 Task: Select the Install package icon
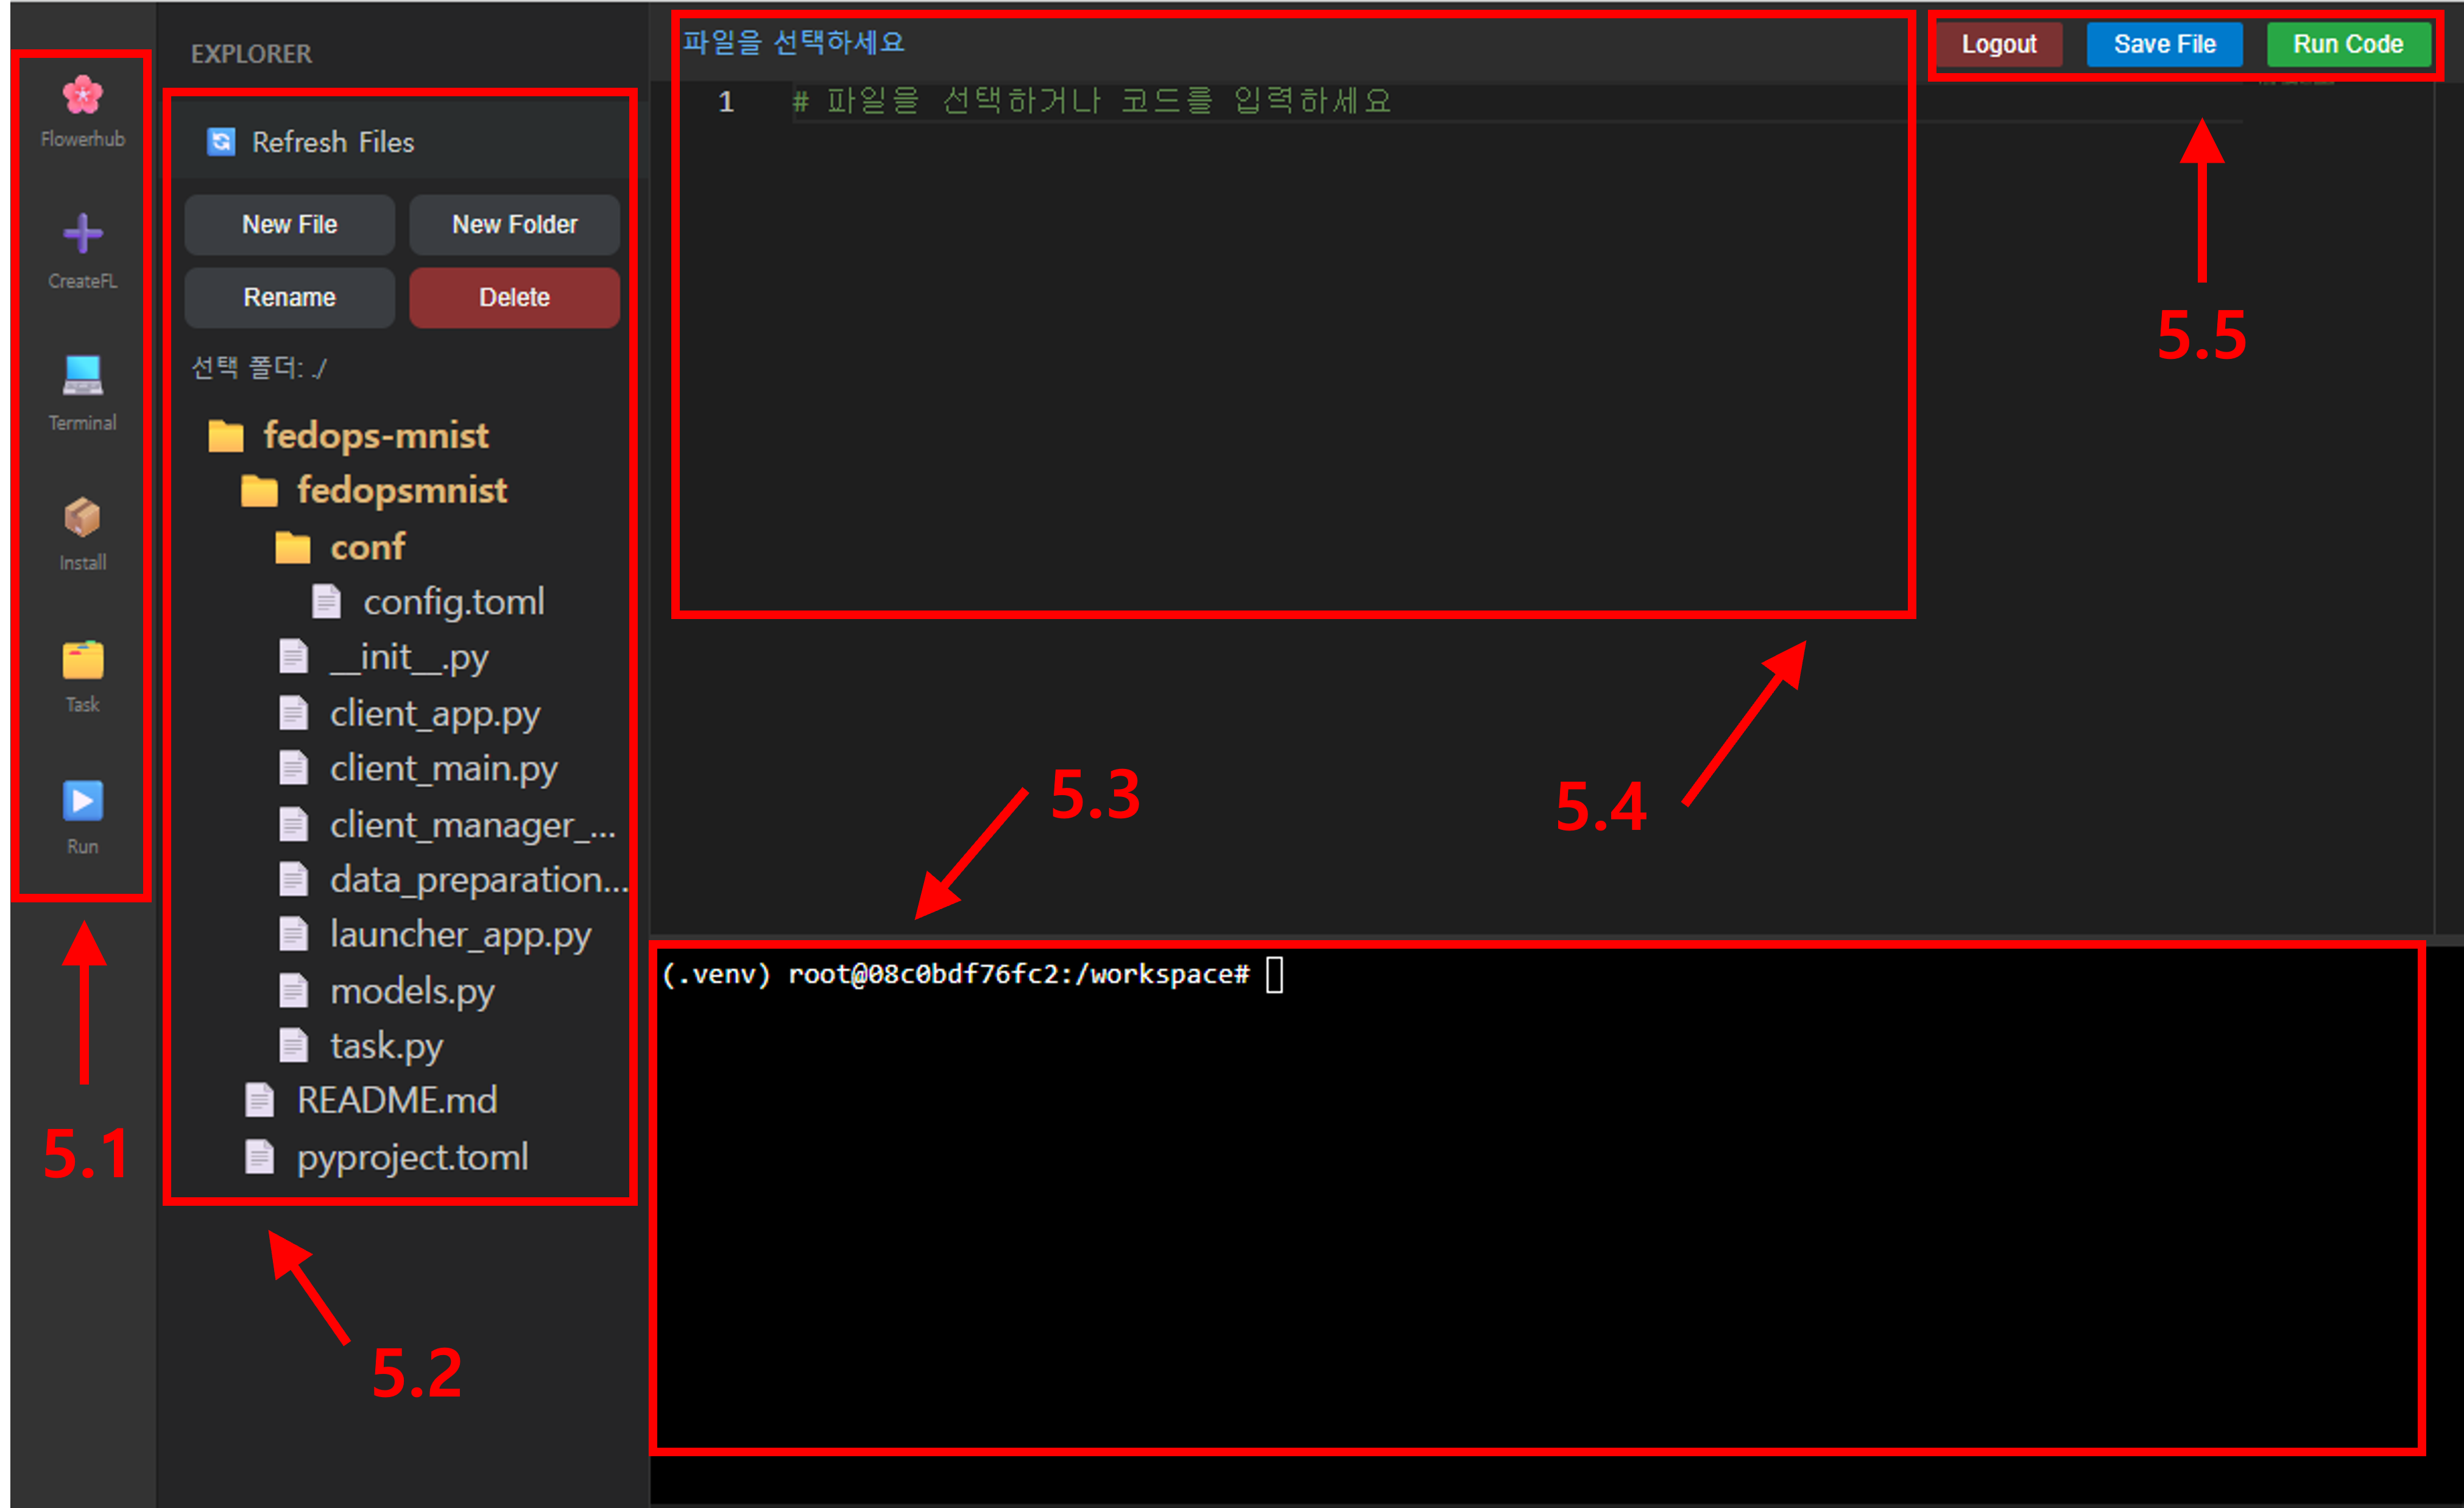(82, 518)
